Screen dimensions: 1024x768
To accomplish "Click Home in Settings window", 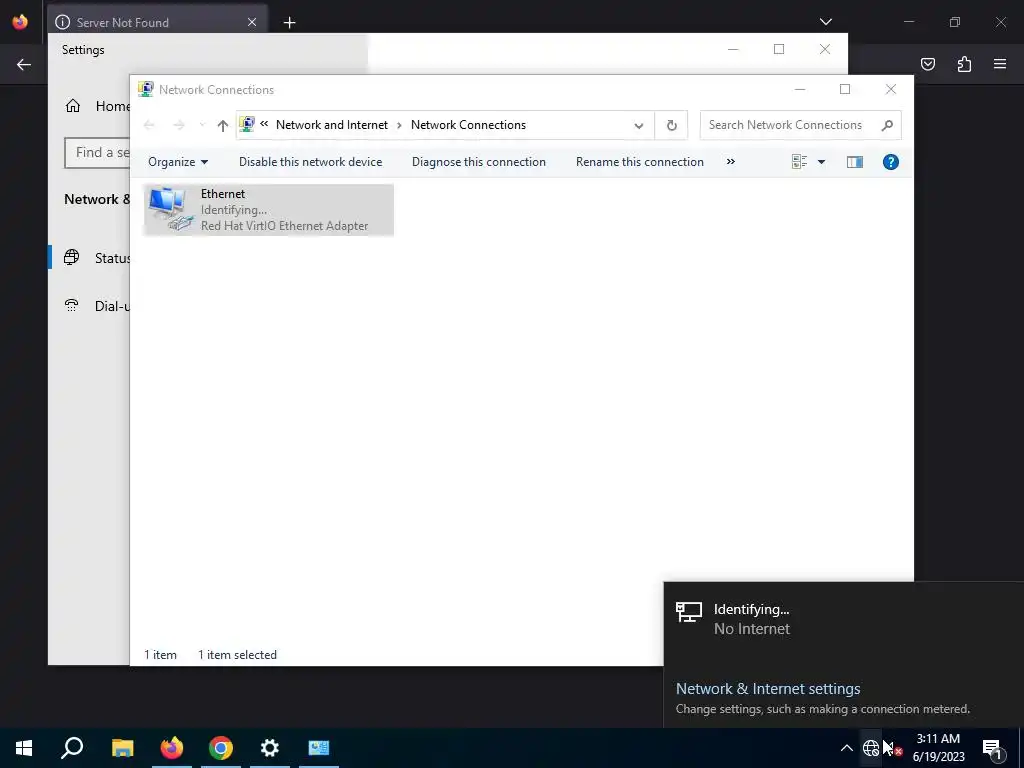I will [98, 106].
